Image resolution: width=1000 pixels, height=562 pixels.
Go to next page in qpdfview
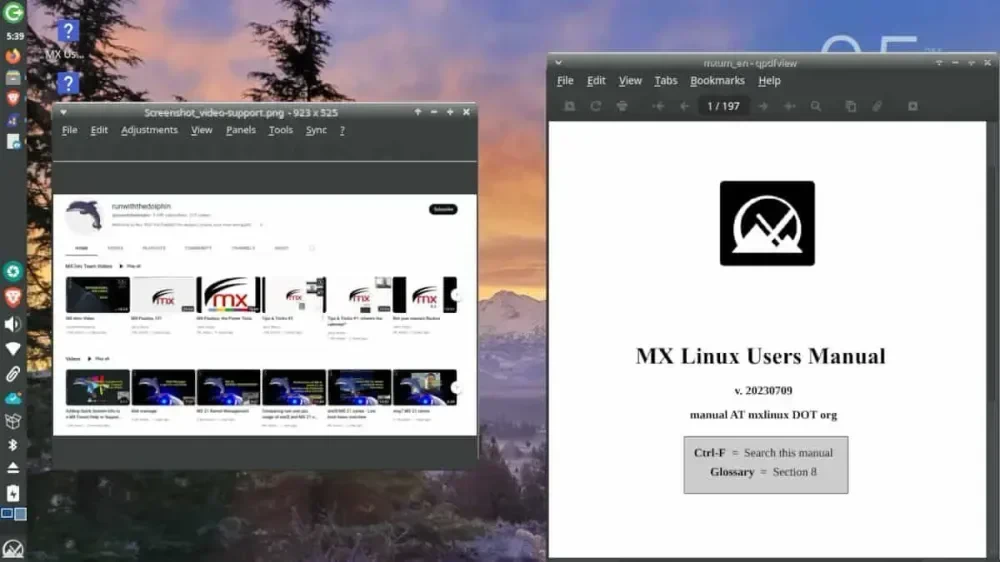763,107
